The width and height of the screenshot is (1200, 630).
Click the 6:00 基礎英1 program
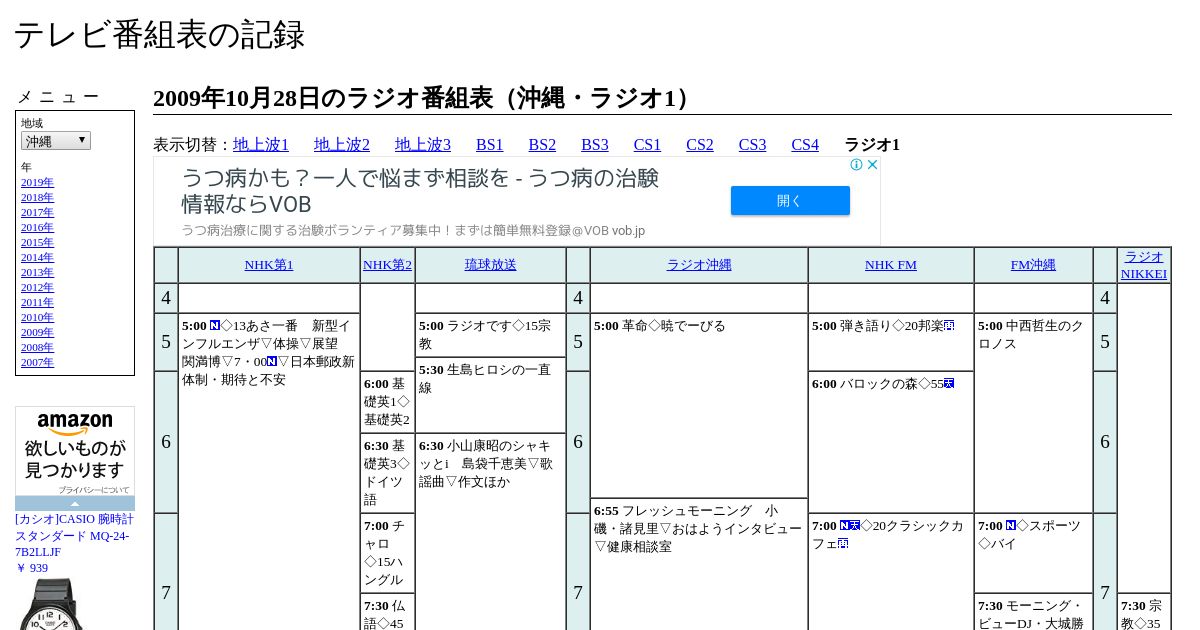[x=387, y=402]
